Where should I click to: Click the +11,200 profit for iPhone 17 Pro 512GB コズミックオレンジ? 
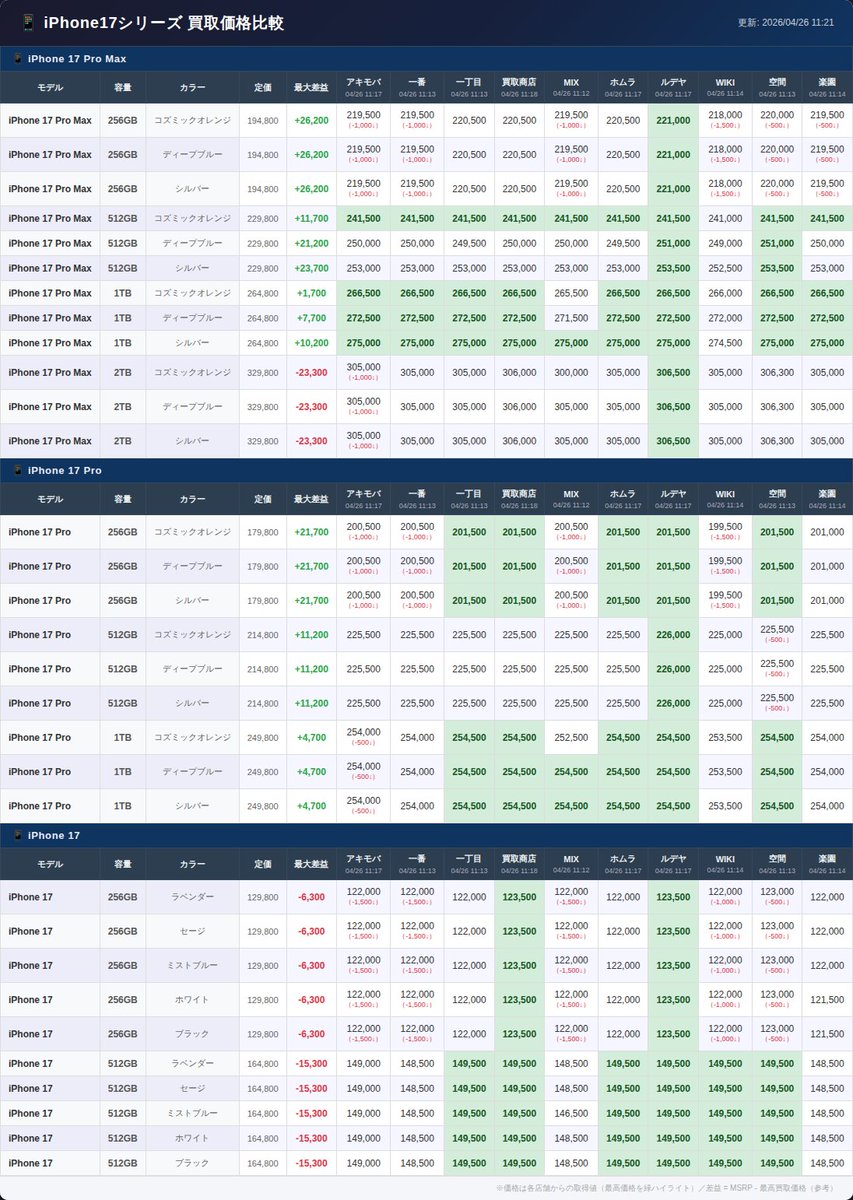click(x=311, y=635)
